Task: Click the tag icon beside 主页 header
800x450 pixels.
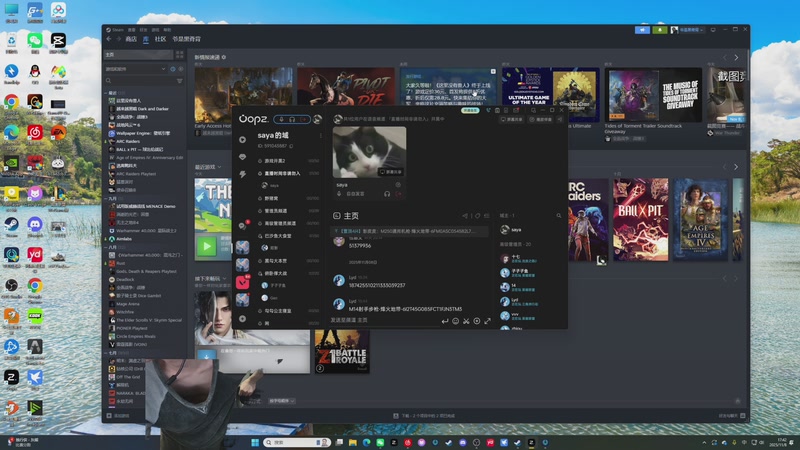Action: pos(478,216)
